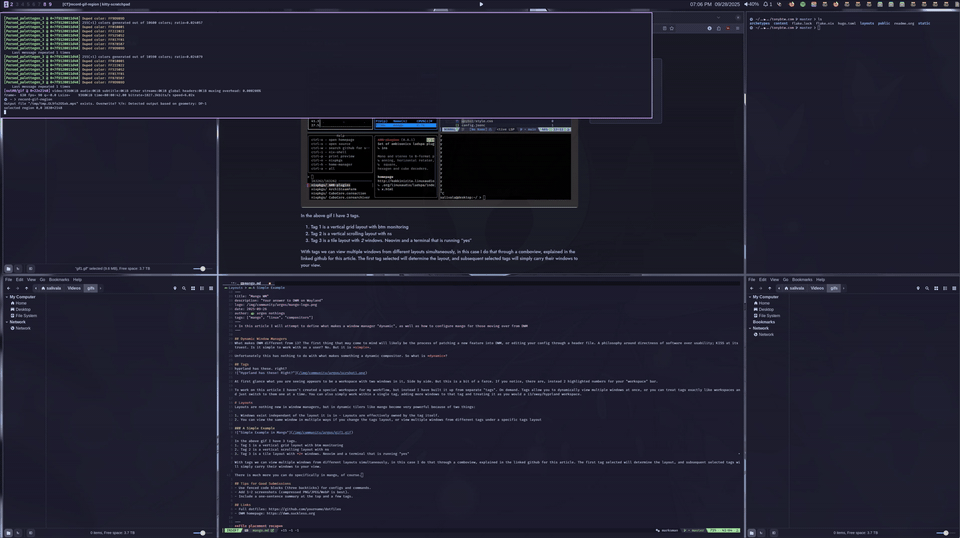Open search in the left file manager

184,288
